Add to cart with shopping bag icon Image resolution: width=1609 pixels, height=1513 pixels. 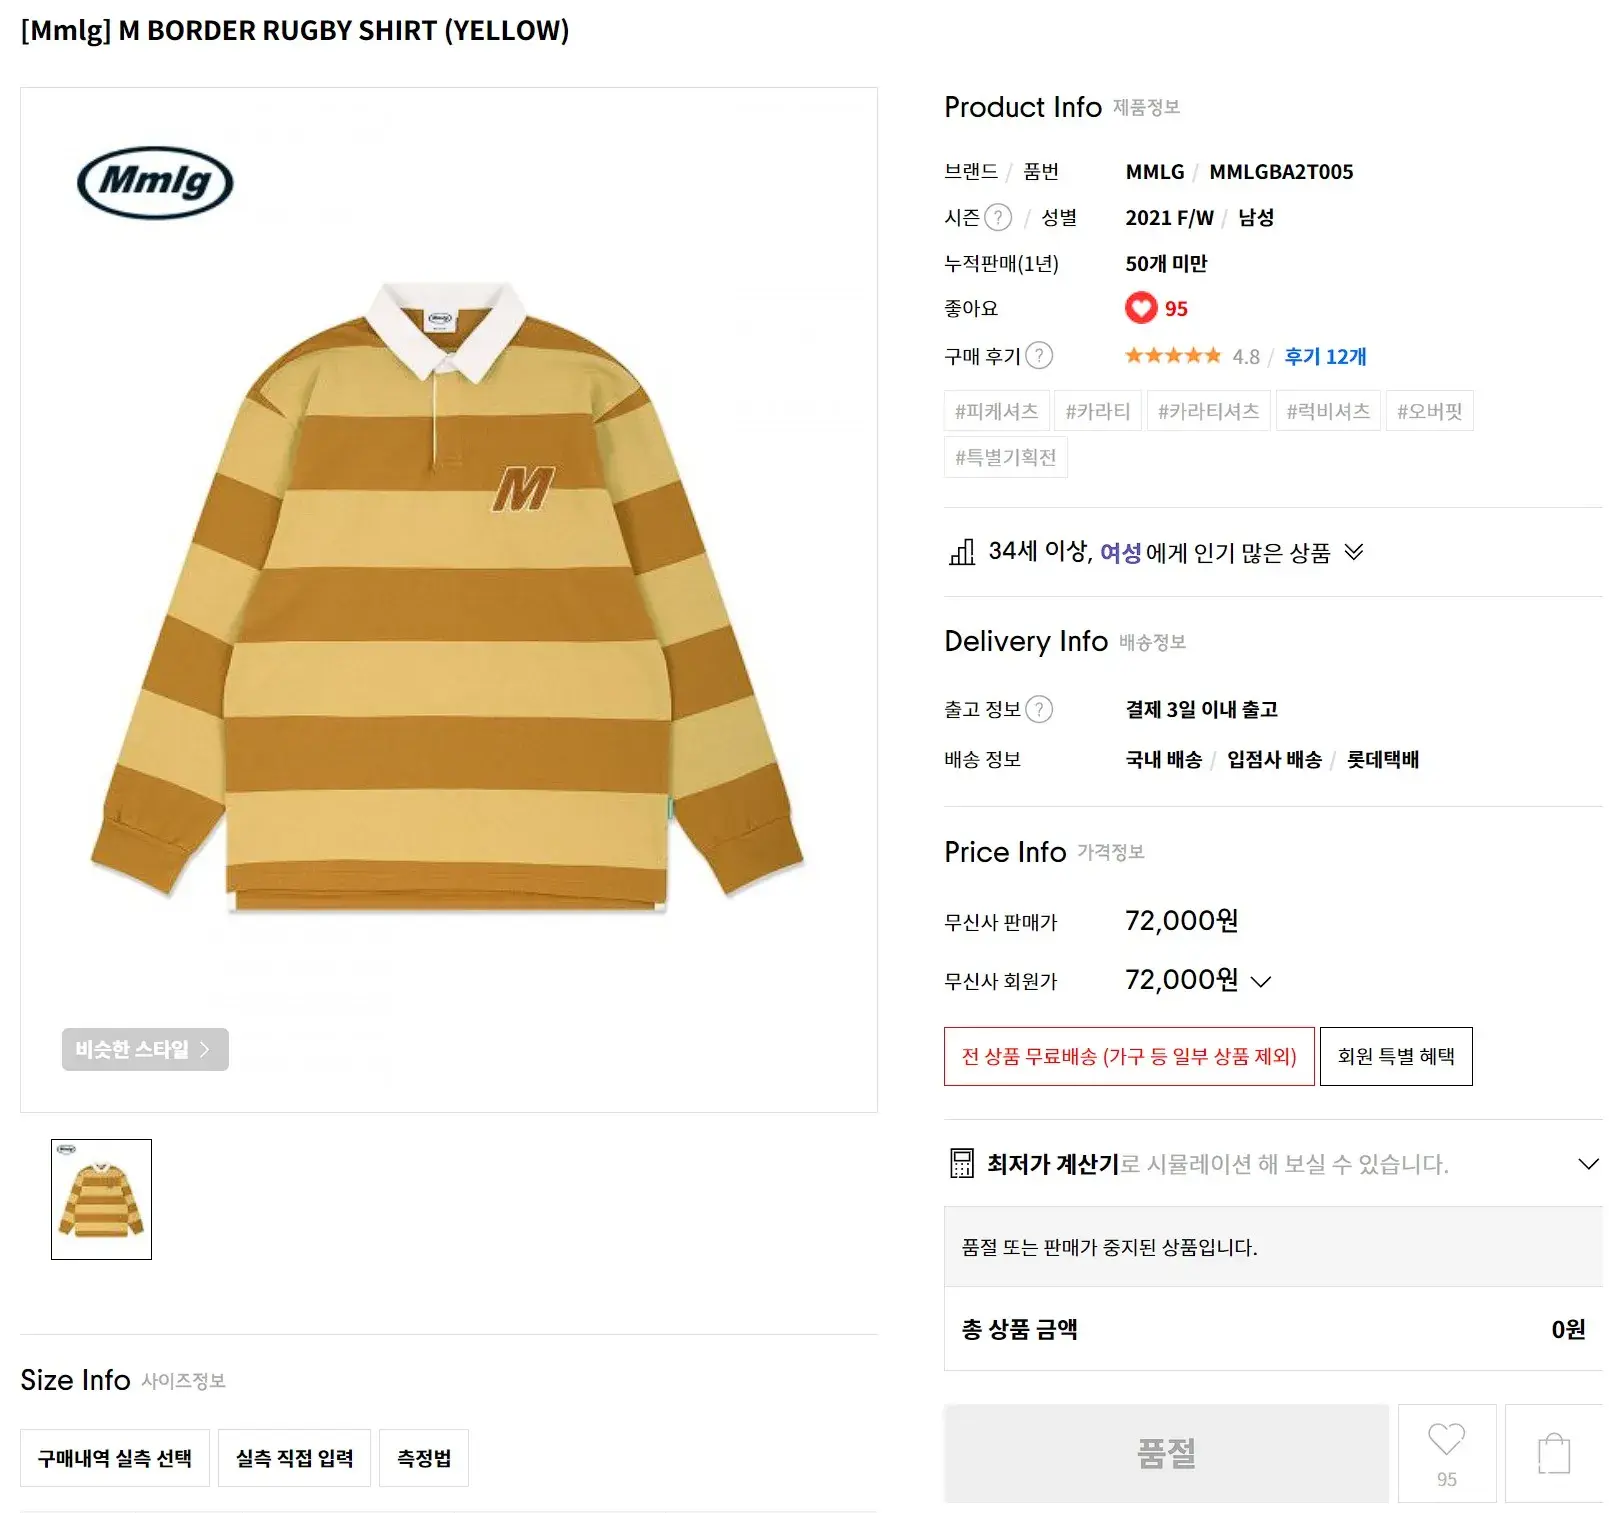[x=1553, y=1453]
